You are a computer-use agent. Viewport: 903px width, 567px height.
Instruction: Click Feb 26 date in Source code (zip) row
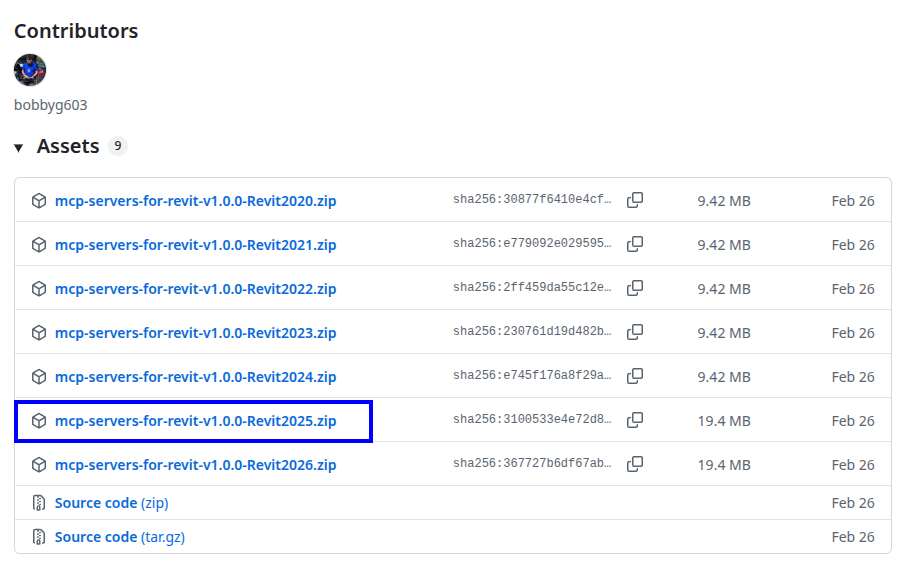(x=853, y=503)
